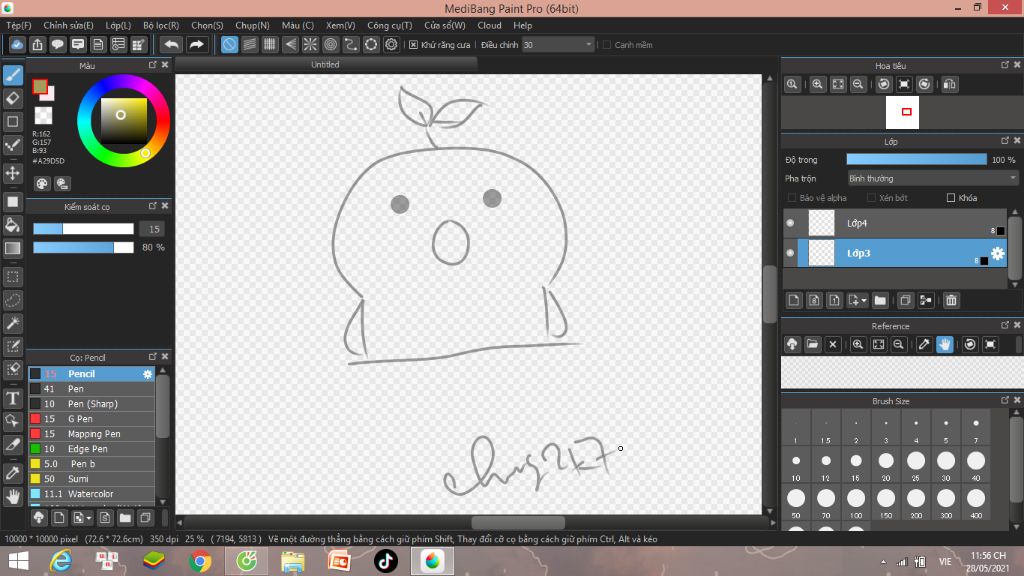Viewport: 1024px width, 576px height.
Task: Click the Undo arrow in toolbar
Action: (171, 44)
